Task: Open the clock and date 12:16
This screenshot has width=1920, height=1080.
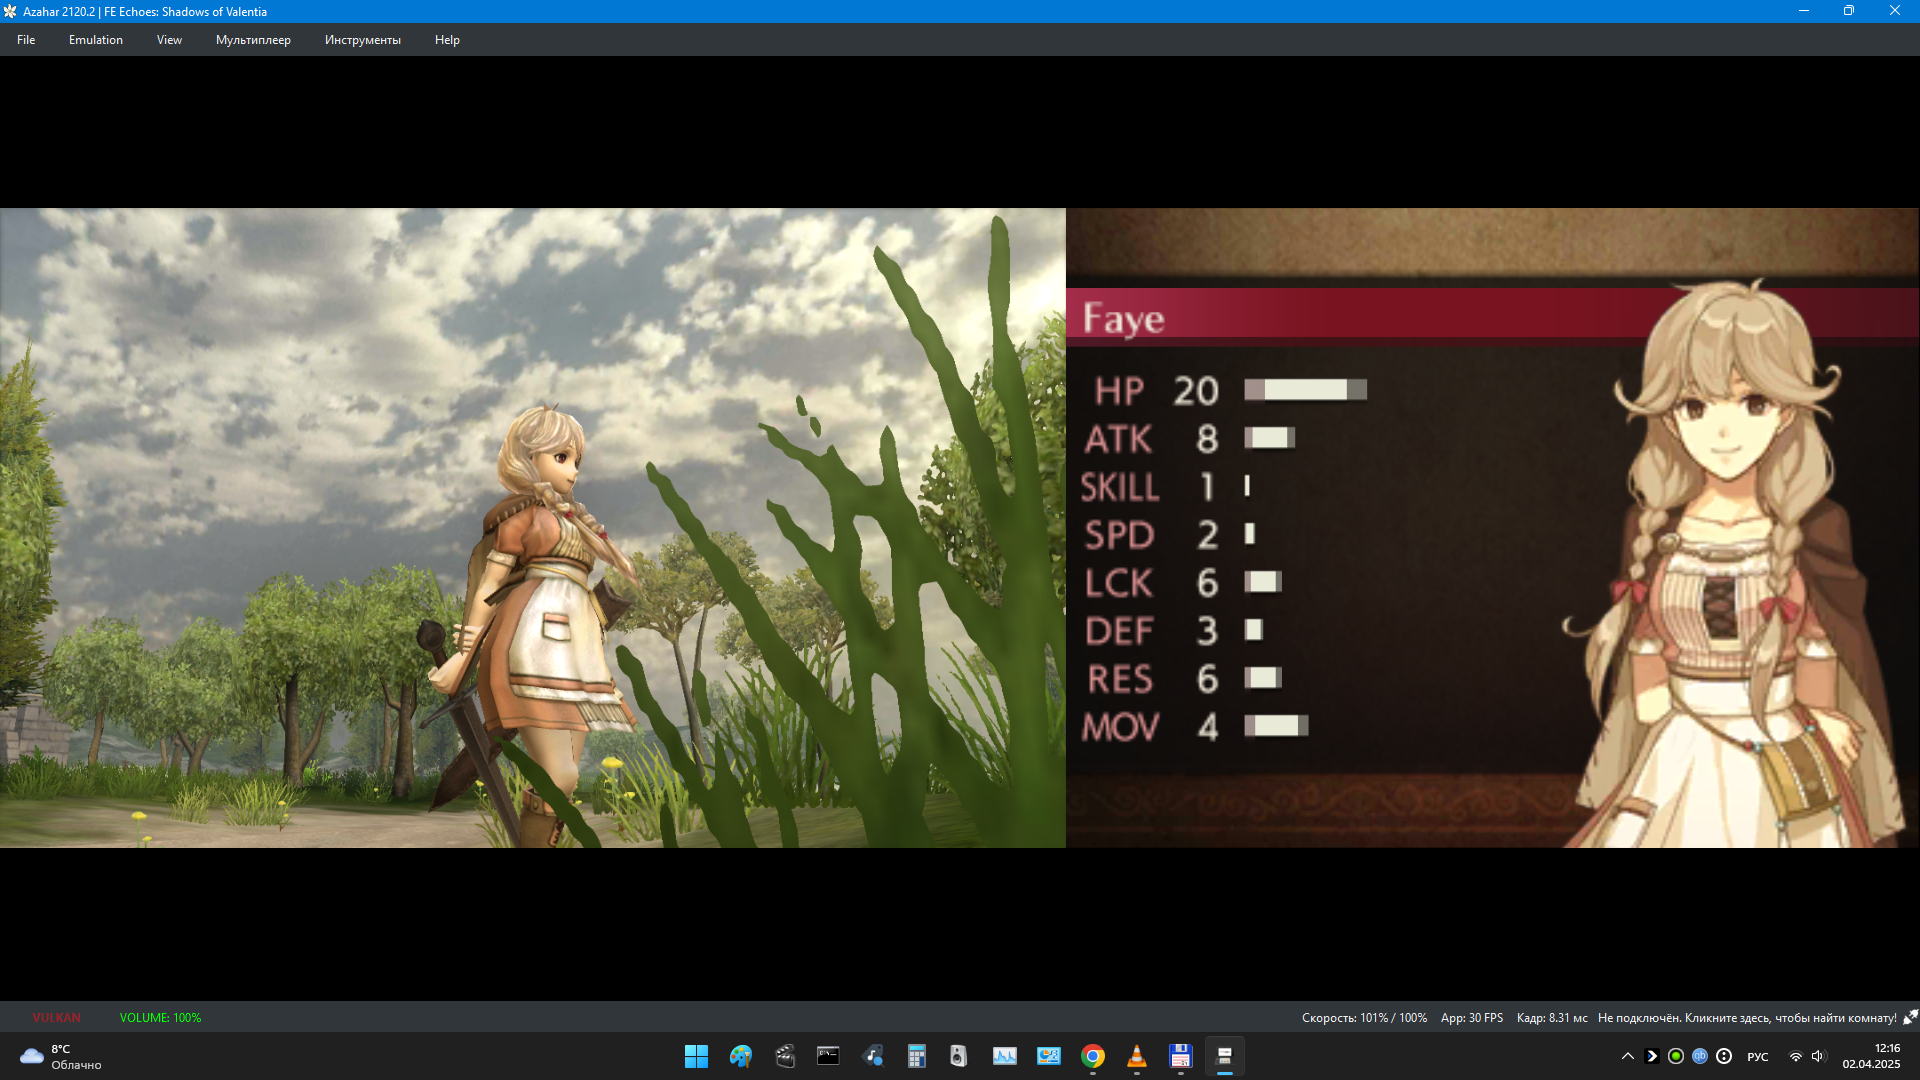Action: point(1871,1056)
